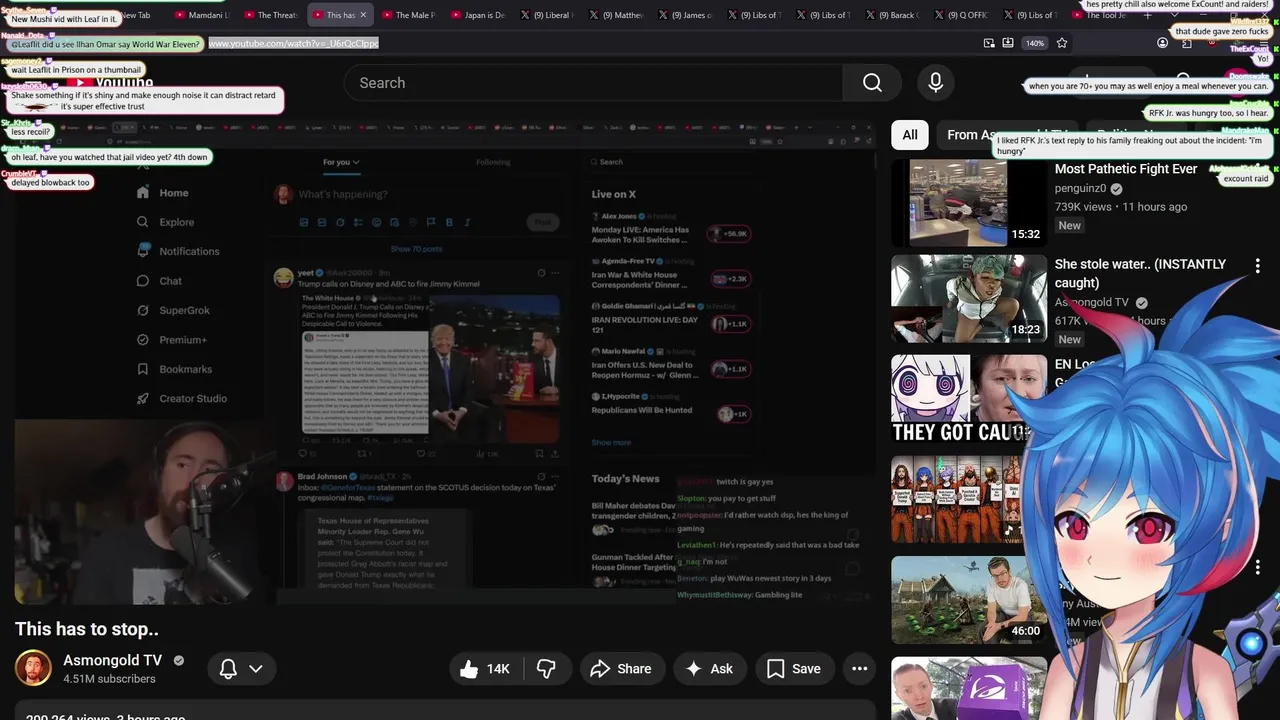Screen dimensions: 1280x720
Task: Open more actions three-dot menu beside Save
Action: point(859,669)
